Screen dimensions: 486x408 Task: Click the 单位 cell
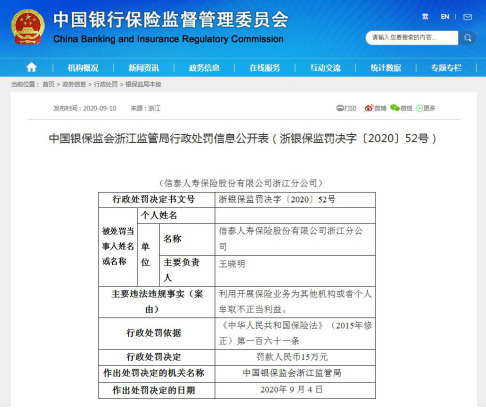click(x=148, y=255)
